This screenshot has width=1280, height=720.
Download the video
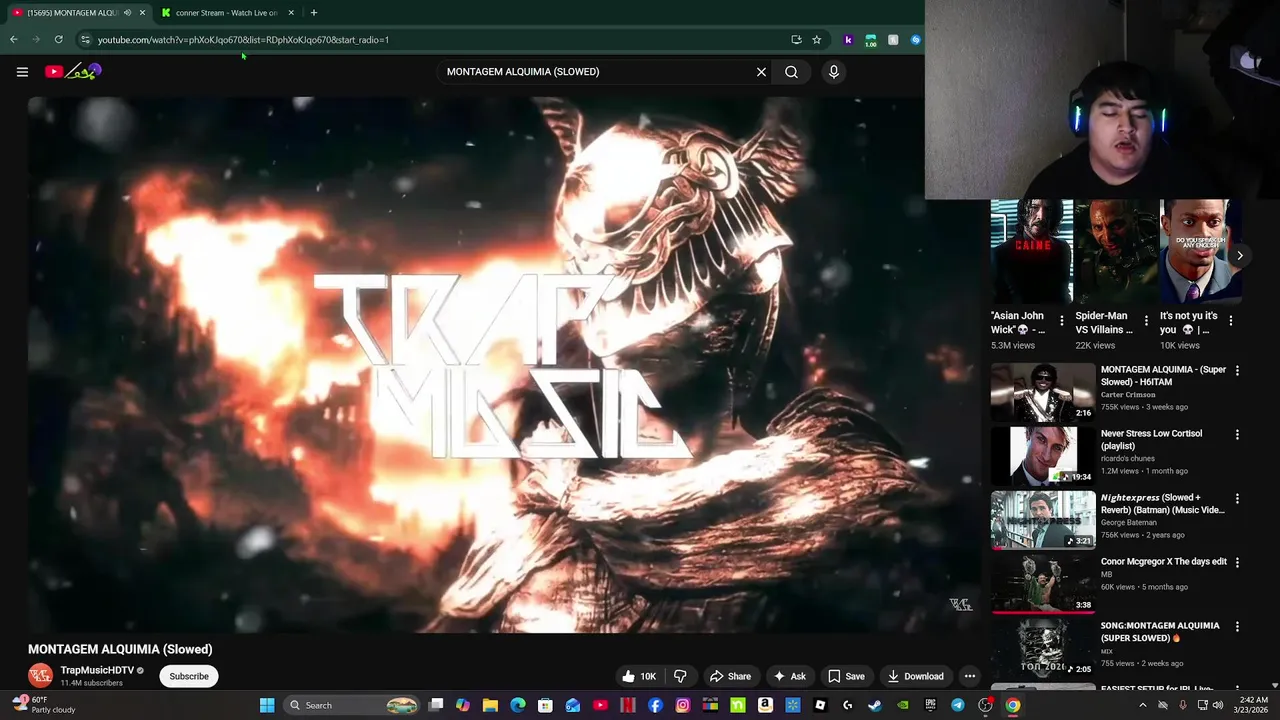[x=915, y=676]
